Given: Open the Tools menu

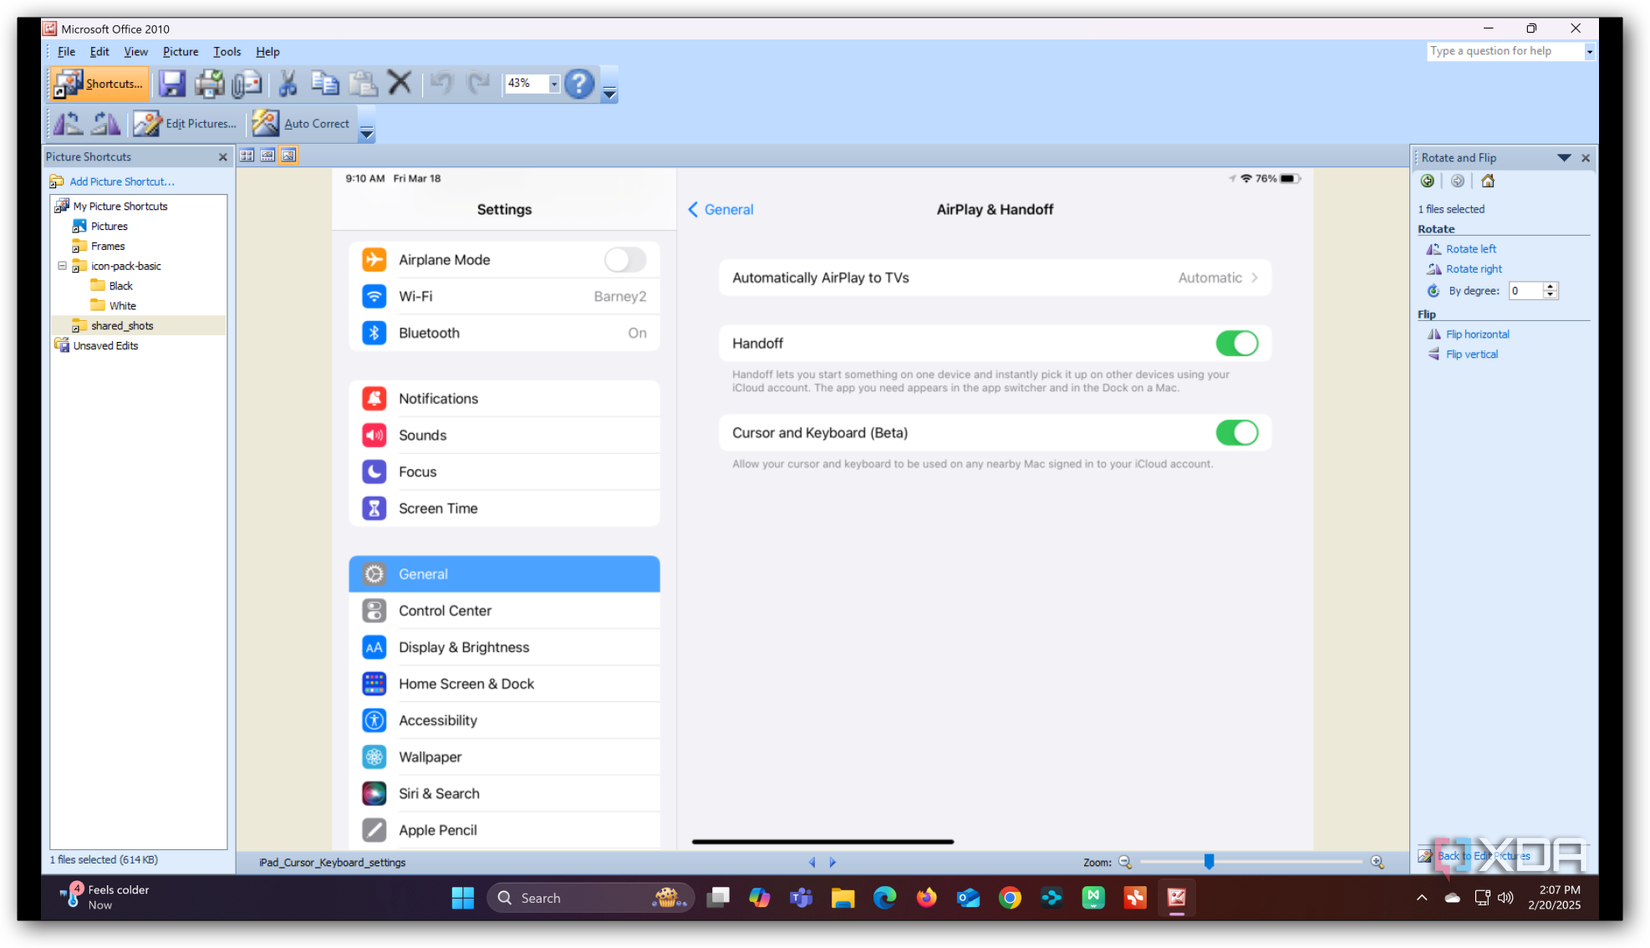Looking at the screenshot, I should tap(227, 51).
